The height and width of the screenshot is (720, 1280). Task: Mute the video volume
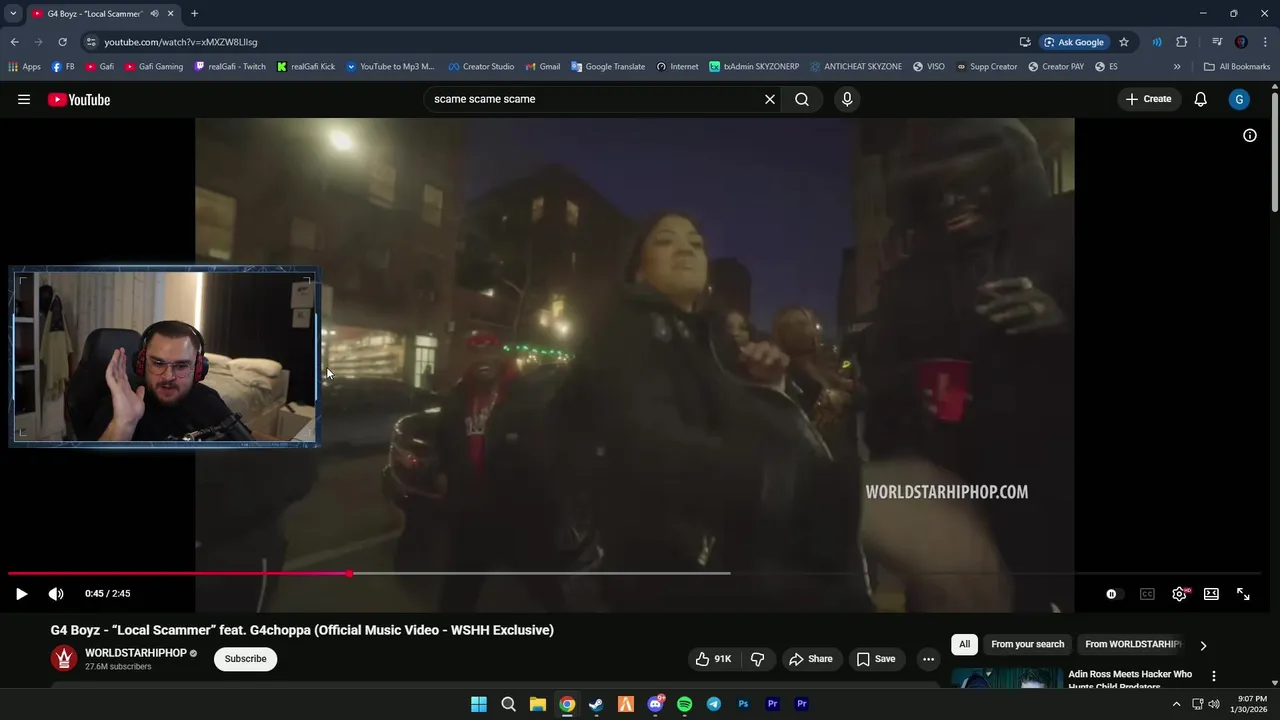tap(56, 594)
